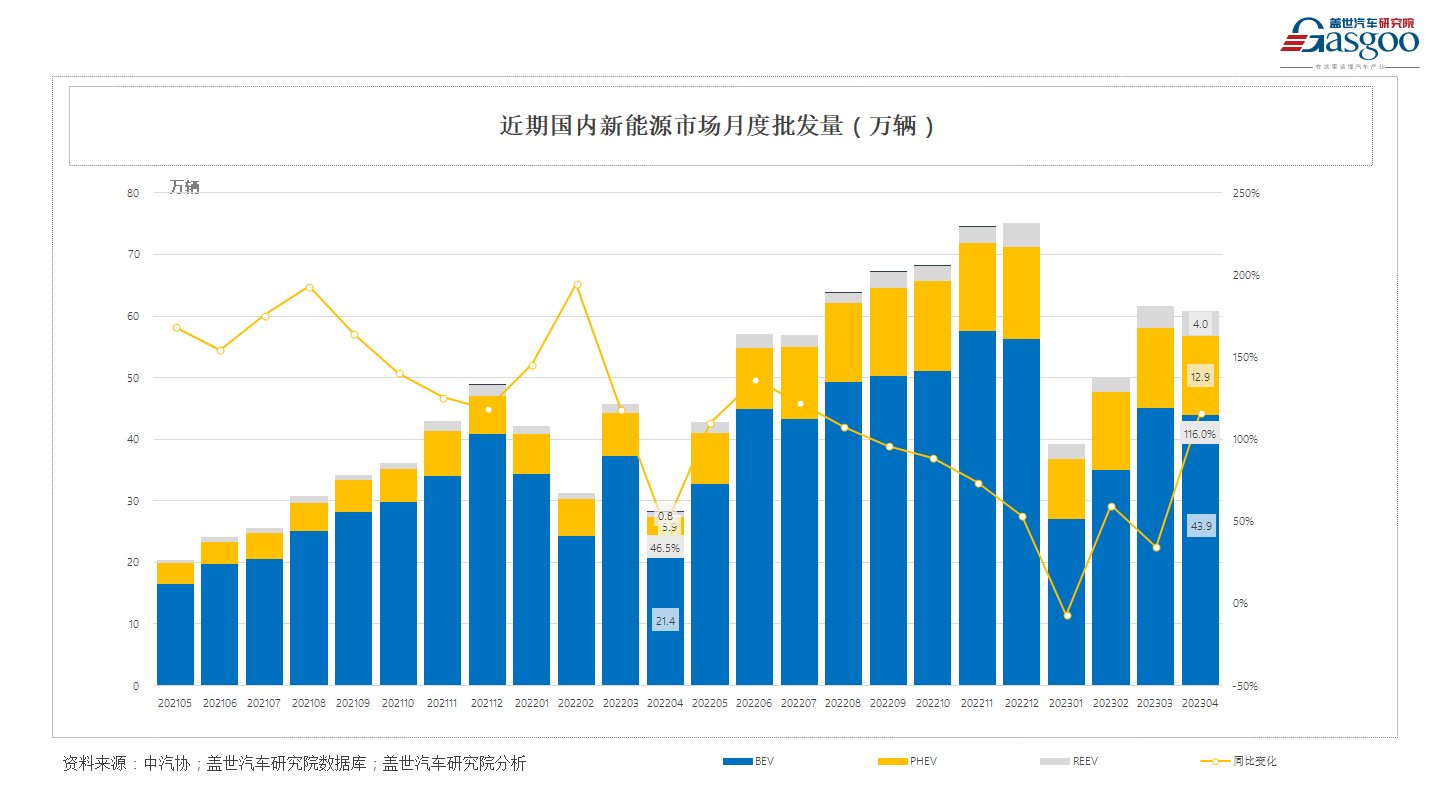Click the 万辆 axis unit label
This screenshot has width=1442, height=799.
186,188
